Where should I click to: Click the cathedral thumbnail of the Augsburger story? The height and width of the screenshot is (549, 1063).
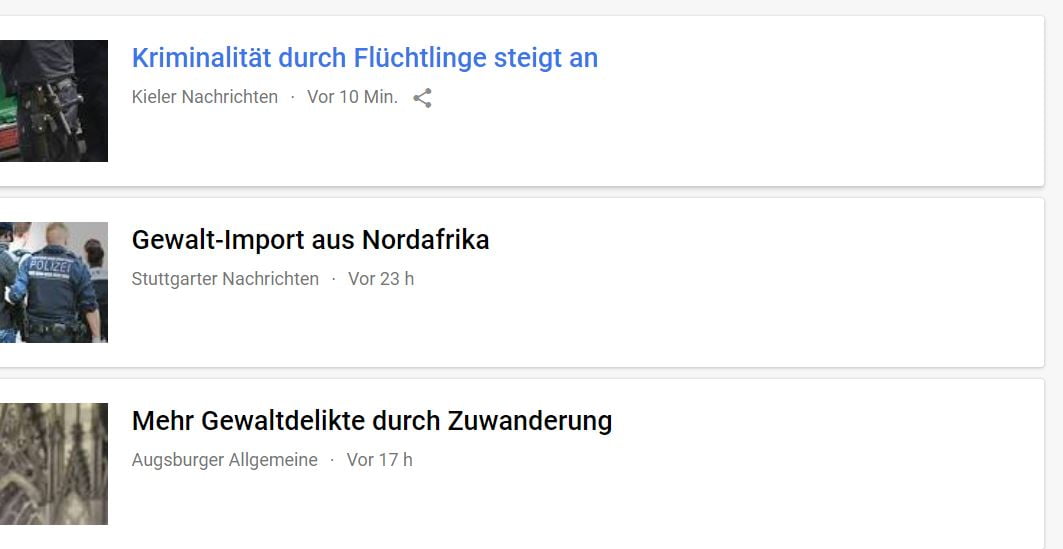(x=54, y=464)
